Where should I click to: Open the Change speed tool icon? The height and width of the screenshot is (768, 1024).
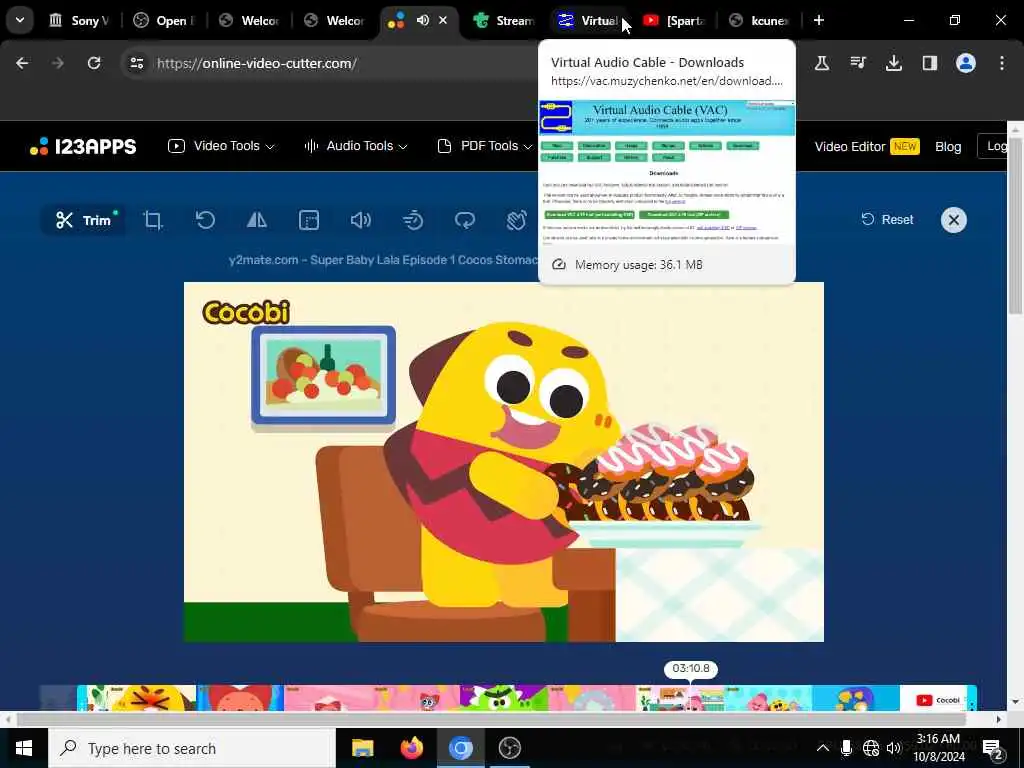[413, 220]
